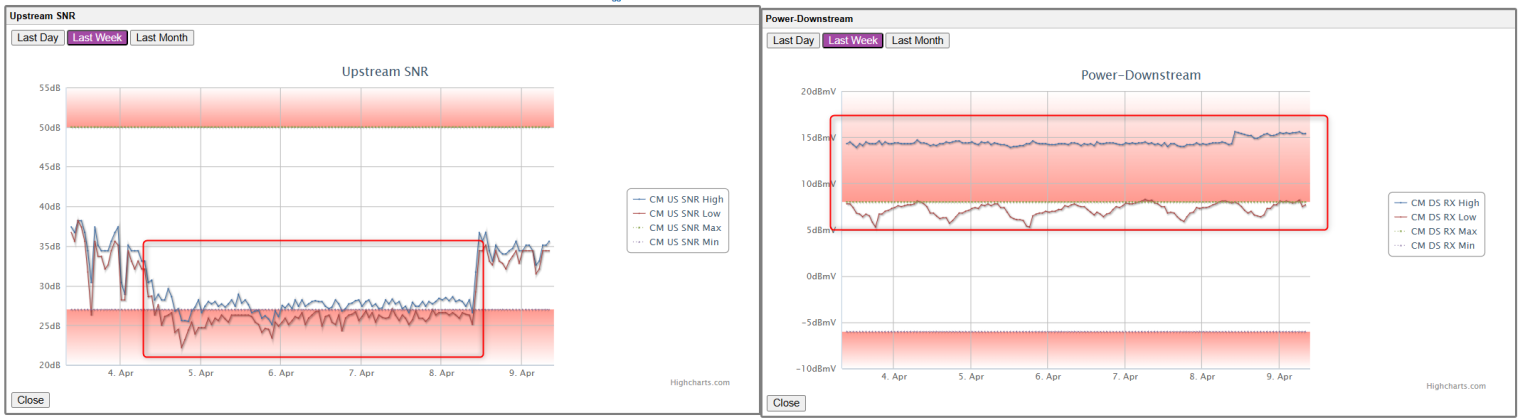Close the Upstream SNR panel
This screenshot has height=420, width=1520.
30,400
